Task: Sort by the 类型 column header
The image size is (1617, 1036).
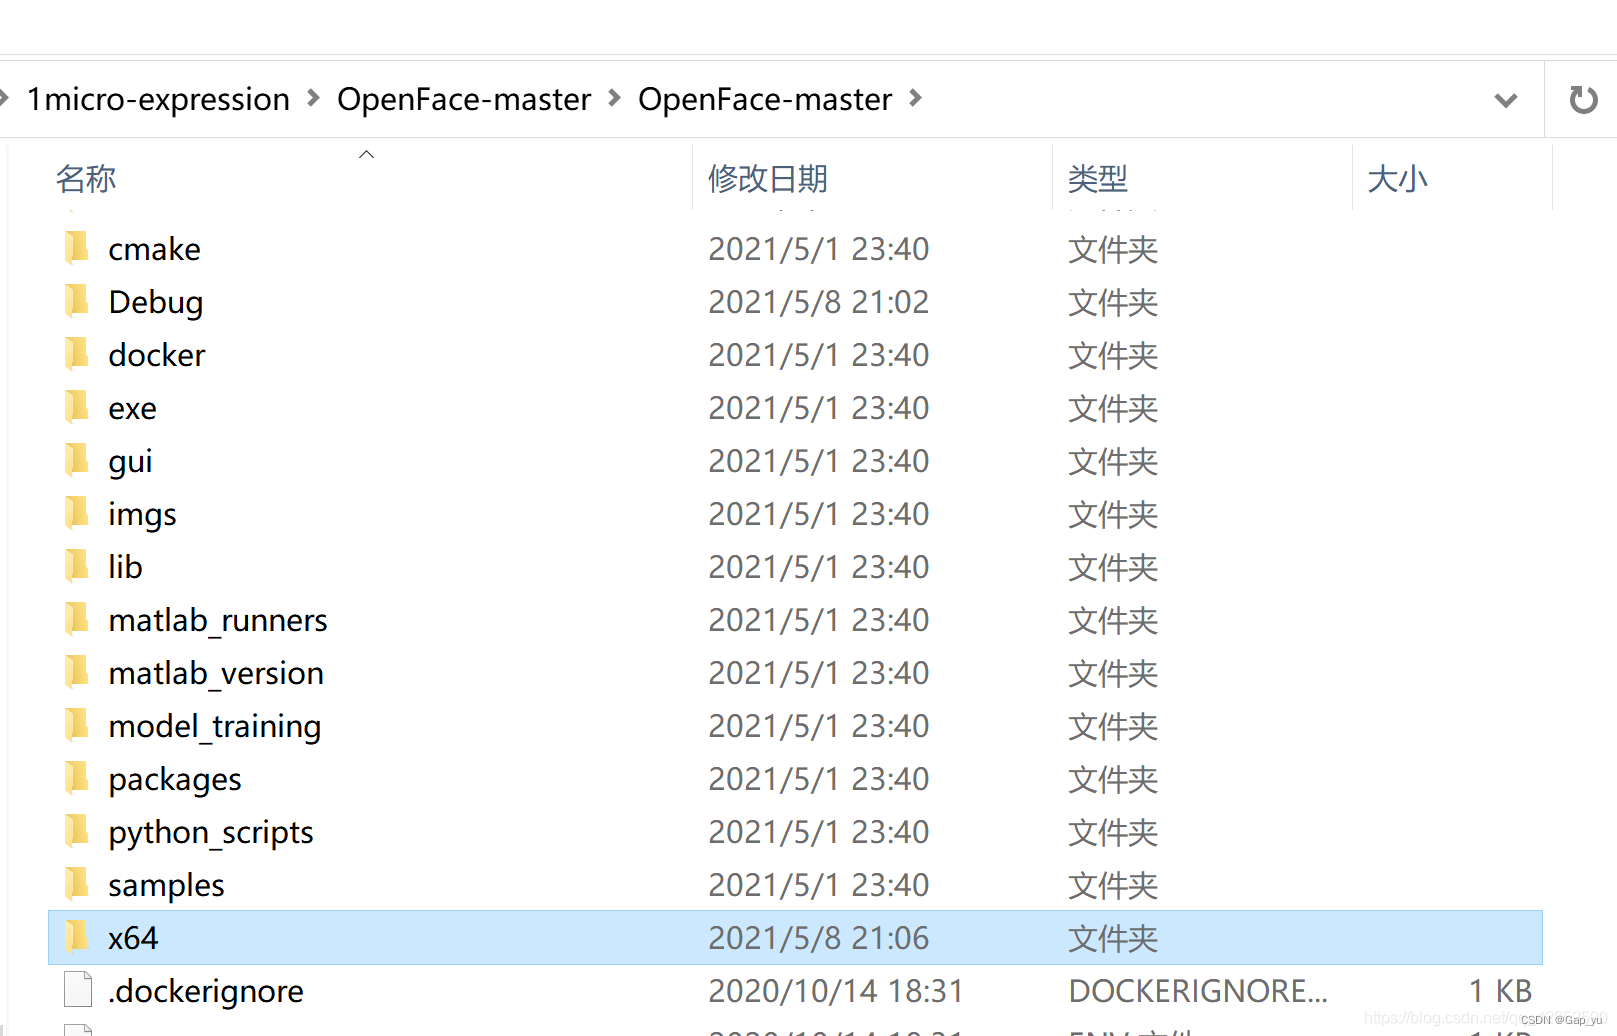Action: pyautogui.click(x=1098, y=179)
